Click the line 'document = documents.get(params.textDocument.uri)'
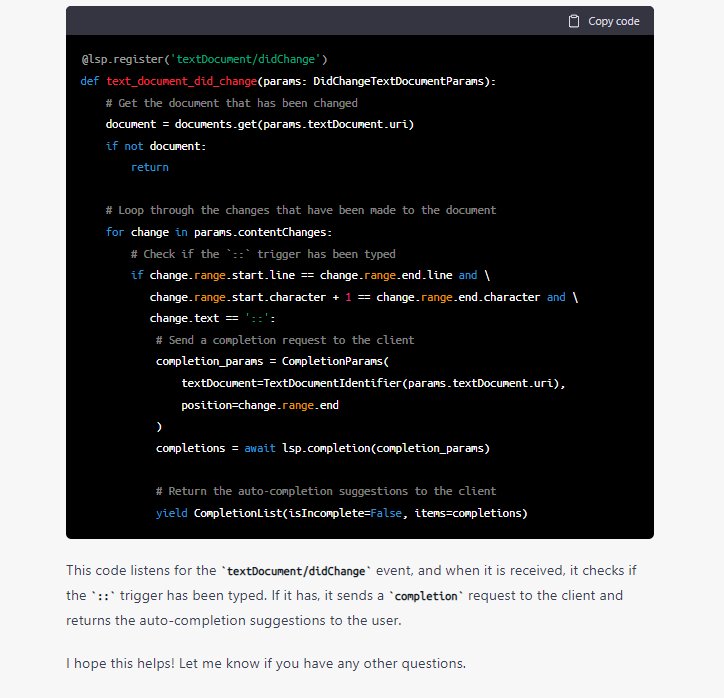This screenshot has height=698, width=724. pos(259,125)
